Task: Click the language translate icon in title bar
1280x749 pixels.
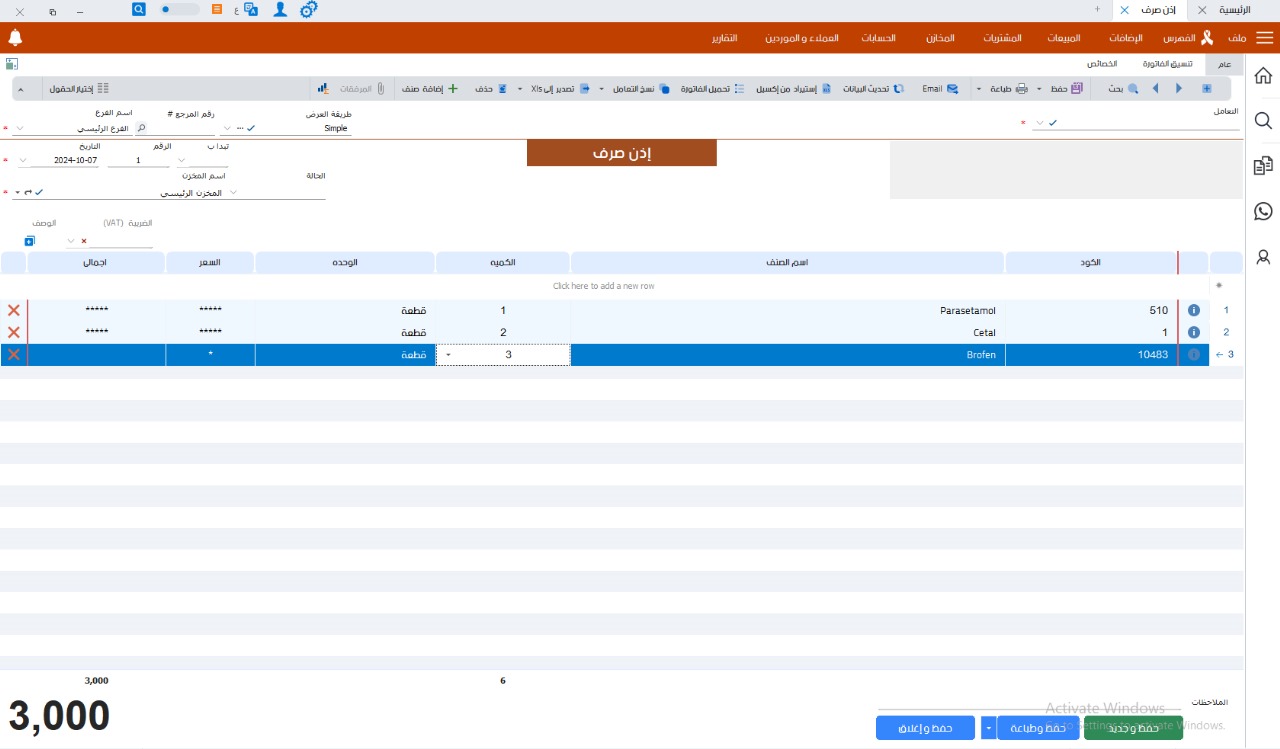Action: click(x=251, y=9)
